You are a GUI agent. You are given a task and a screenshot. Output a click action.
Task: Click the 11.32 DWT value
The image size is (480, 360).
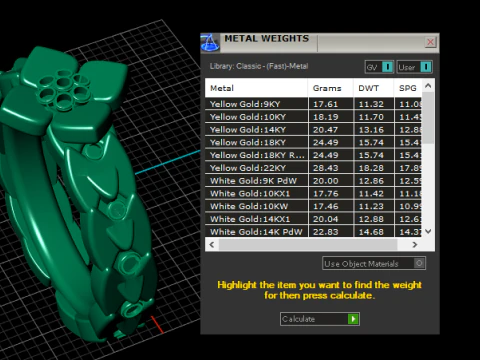coord(371,104)
